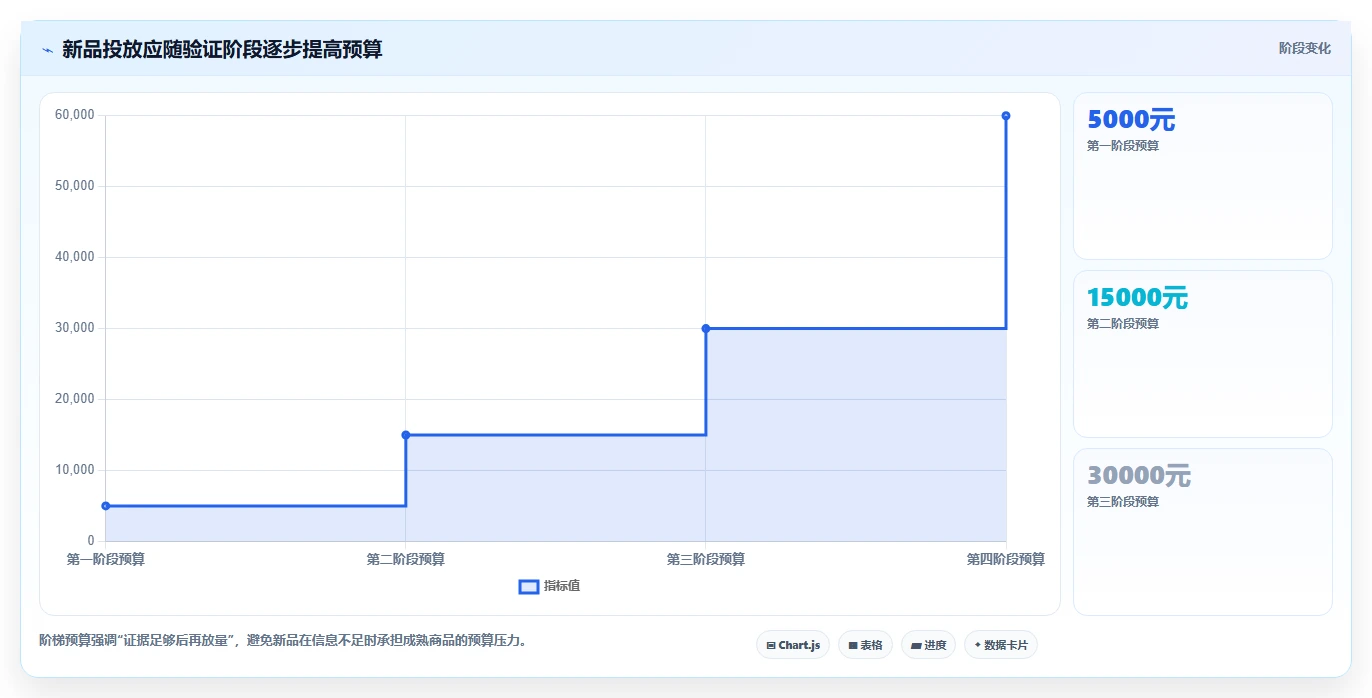Select the Chart.js chip

[793, 645]
